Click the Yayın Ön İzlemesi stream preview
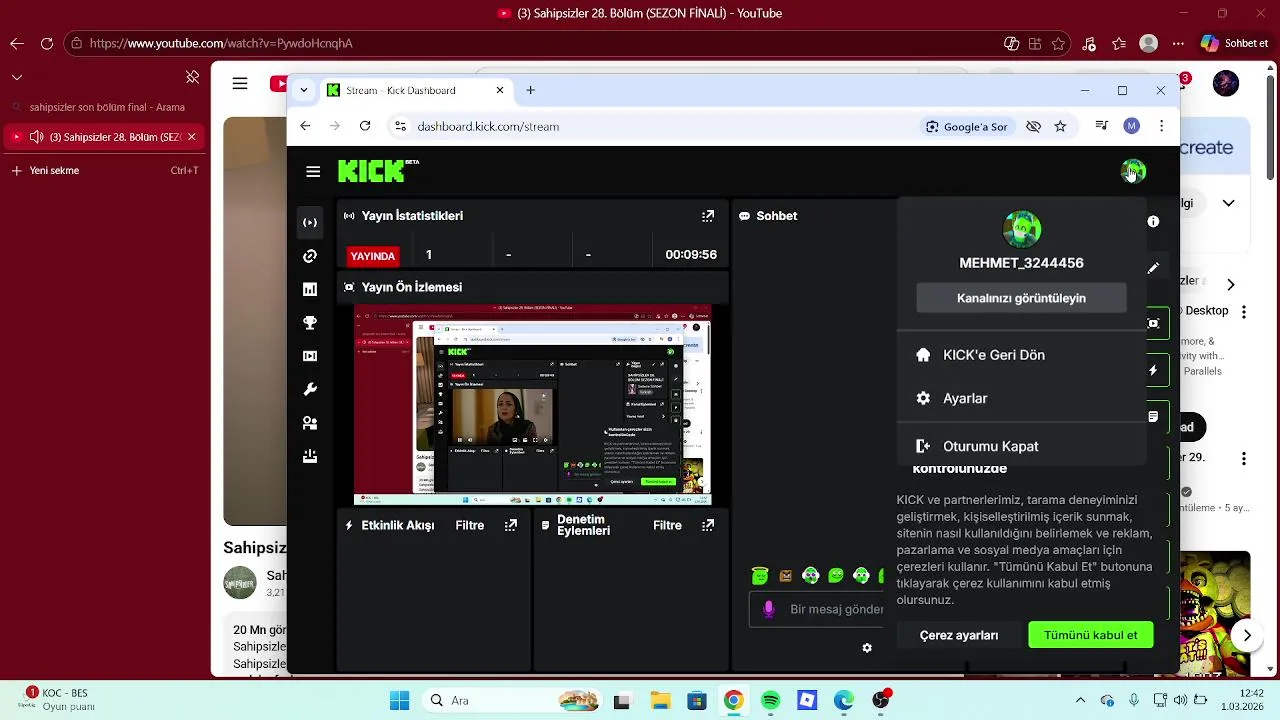This screenshot has width=1280, height=720. pos(532,405)
